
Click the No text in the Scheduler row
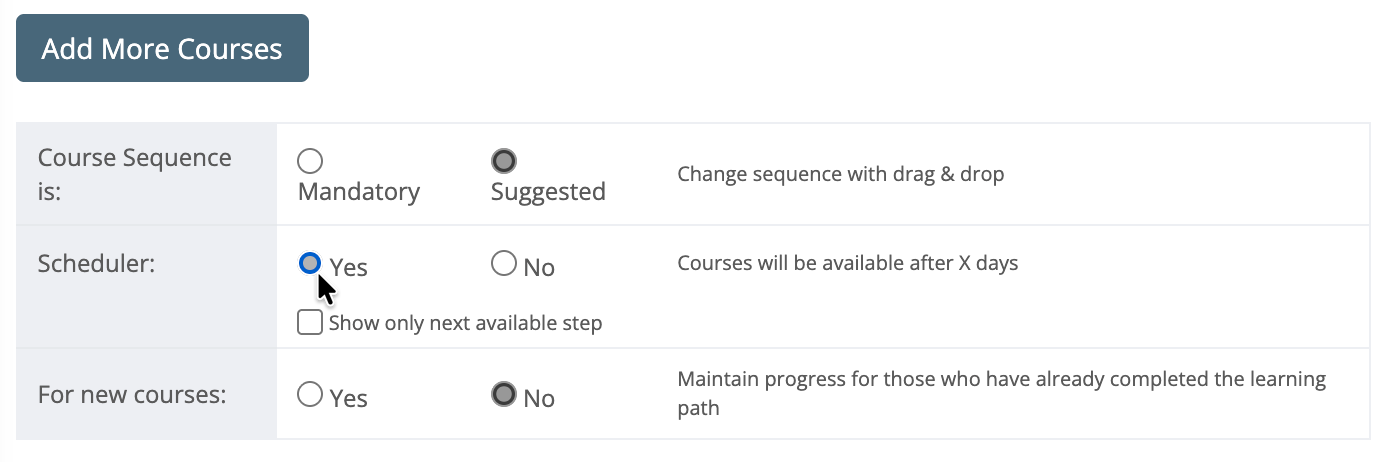tap(539, 268)
